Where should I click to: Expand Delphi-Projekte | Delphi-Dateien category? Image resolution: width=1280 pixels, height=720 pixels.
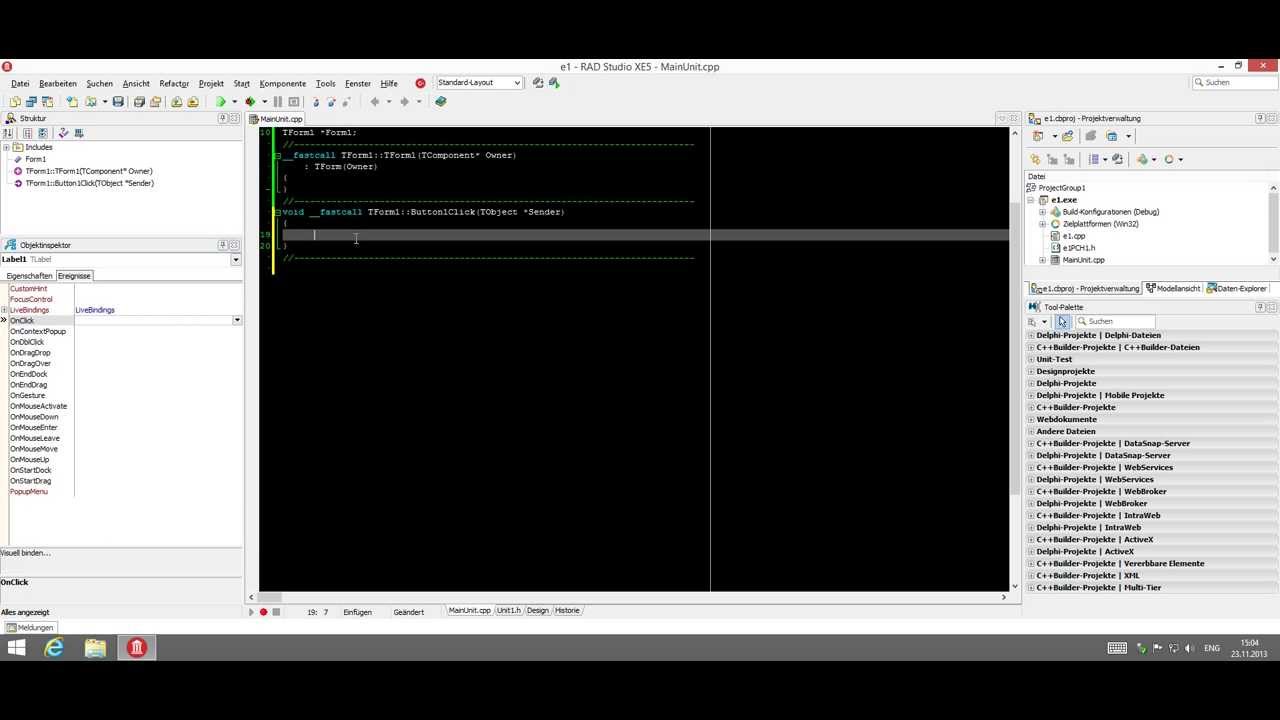(x=1031, y=335)
